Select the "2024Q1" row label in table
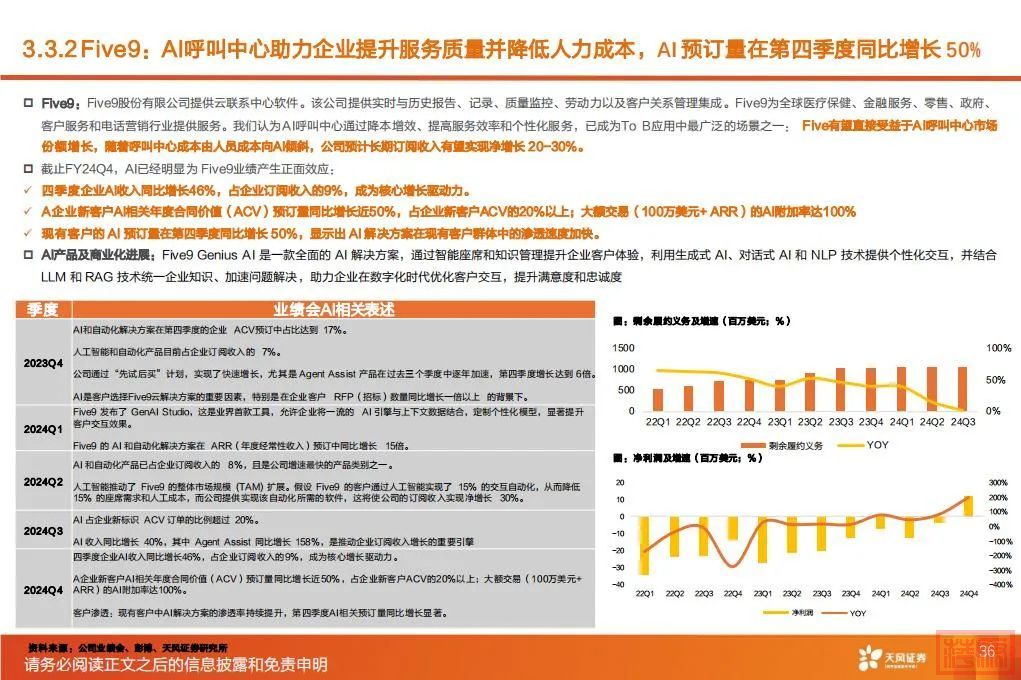The image size is (1021, 680). coord(43,429)
